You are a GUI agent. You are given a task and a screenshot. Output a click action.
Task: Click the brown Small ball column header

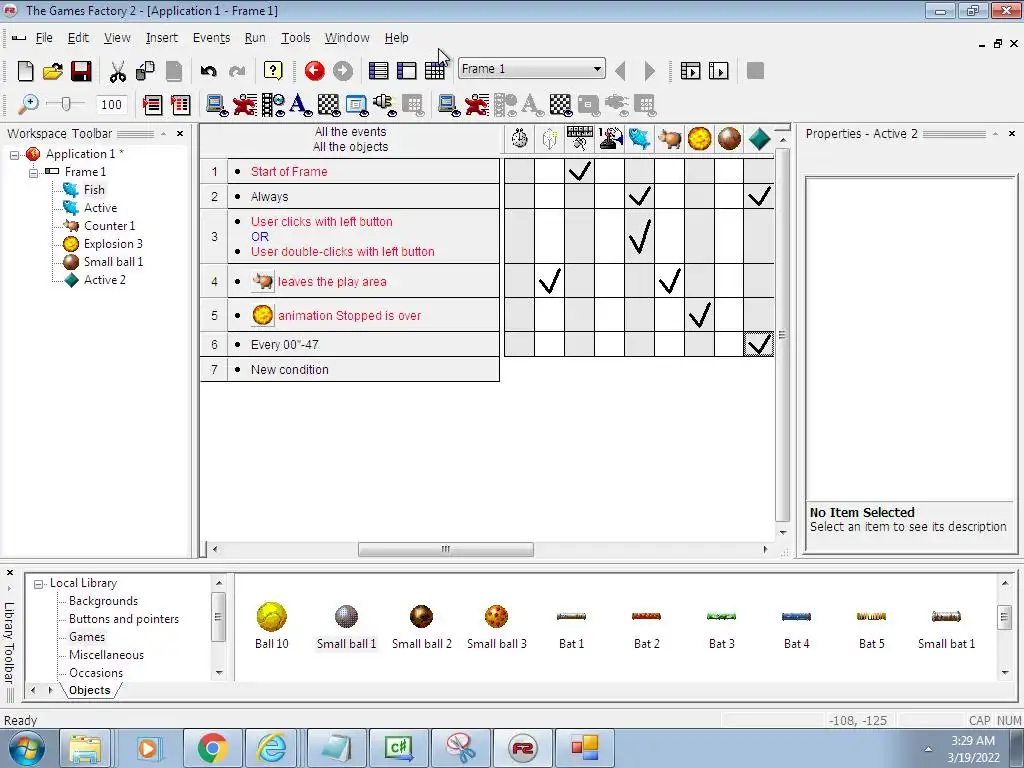click(729, 138)
